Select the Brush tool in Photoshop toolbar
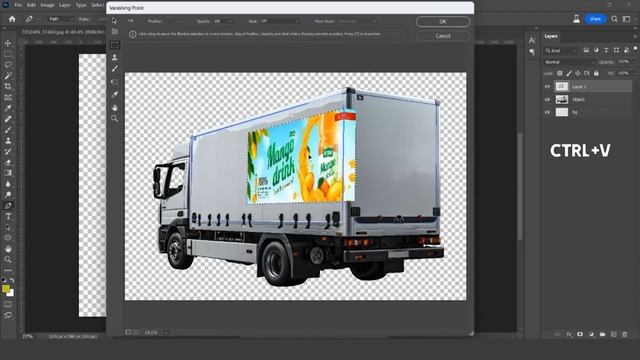 tap(8, 130)
